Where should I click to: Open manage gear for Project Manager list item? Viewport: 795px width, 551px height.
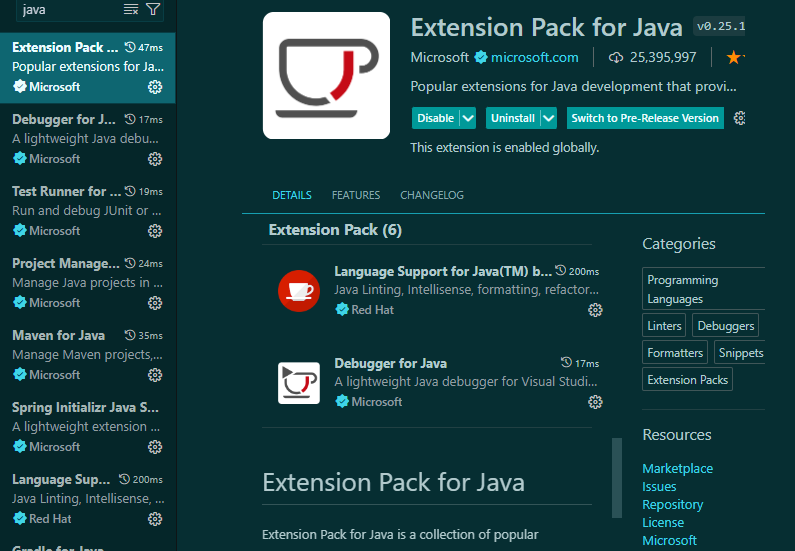[155, 303]
